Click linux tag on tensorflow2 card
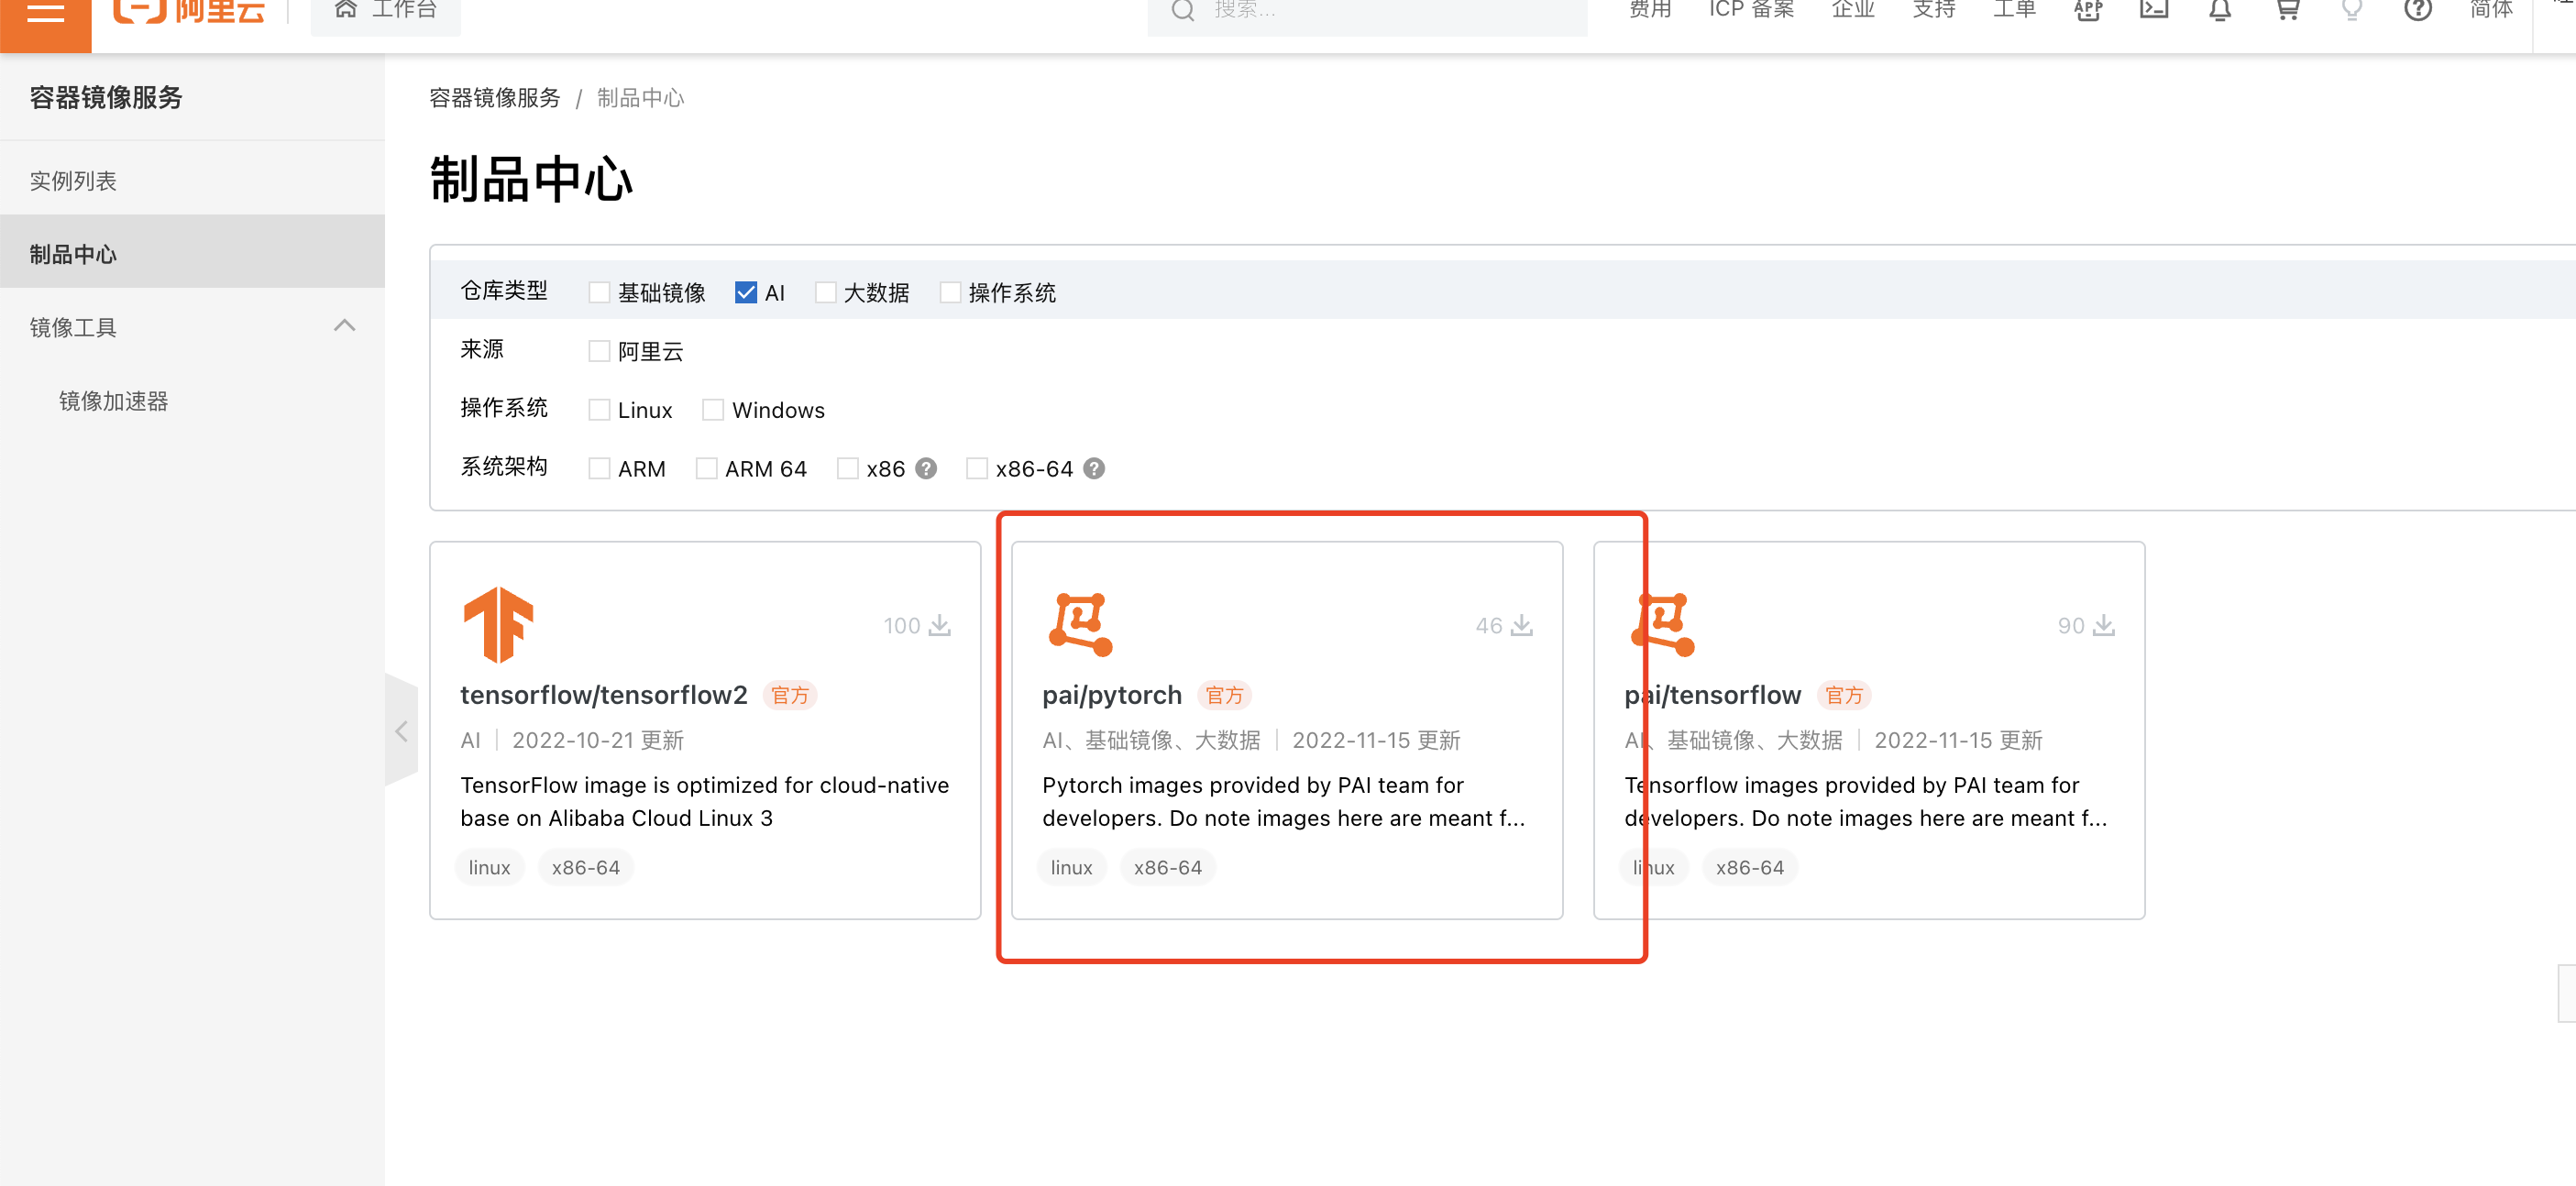 click(489, 867)
